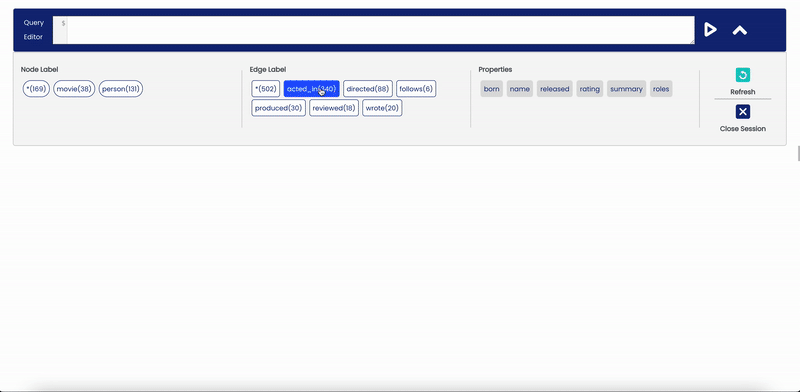Click the teal Refresh icon
Image resolution: width=800 pixels, height=392 pixels.
(x=743, y=75)
